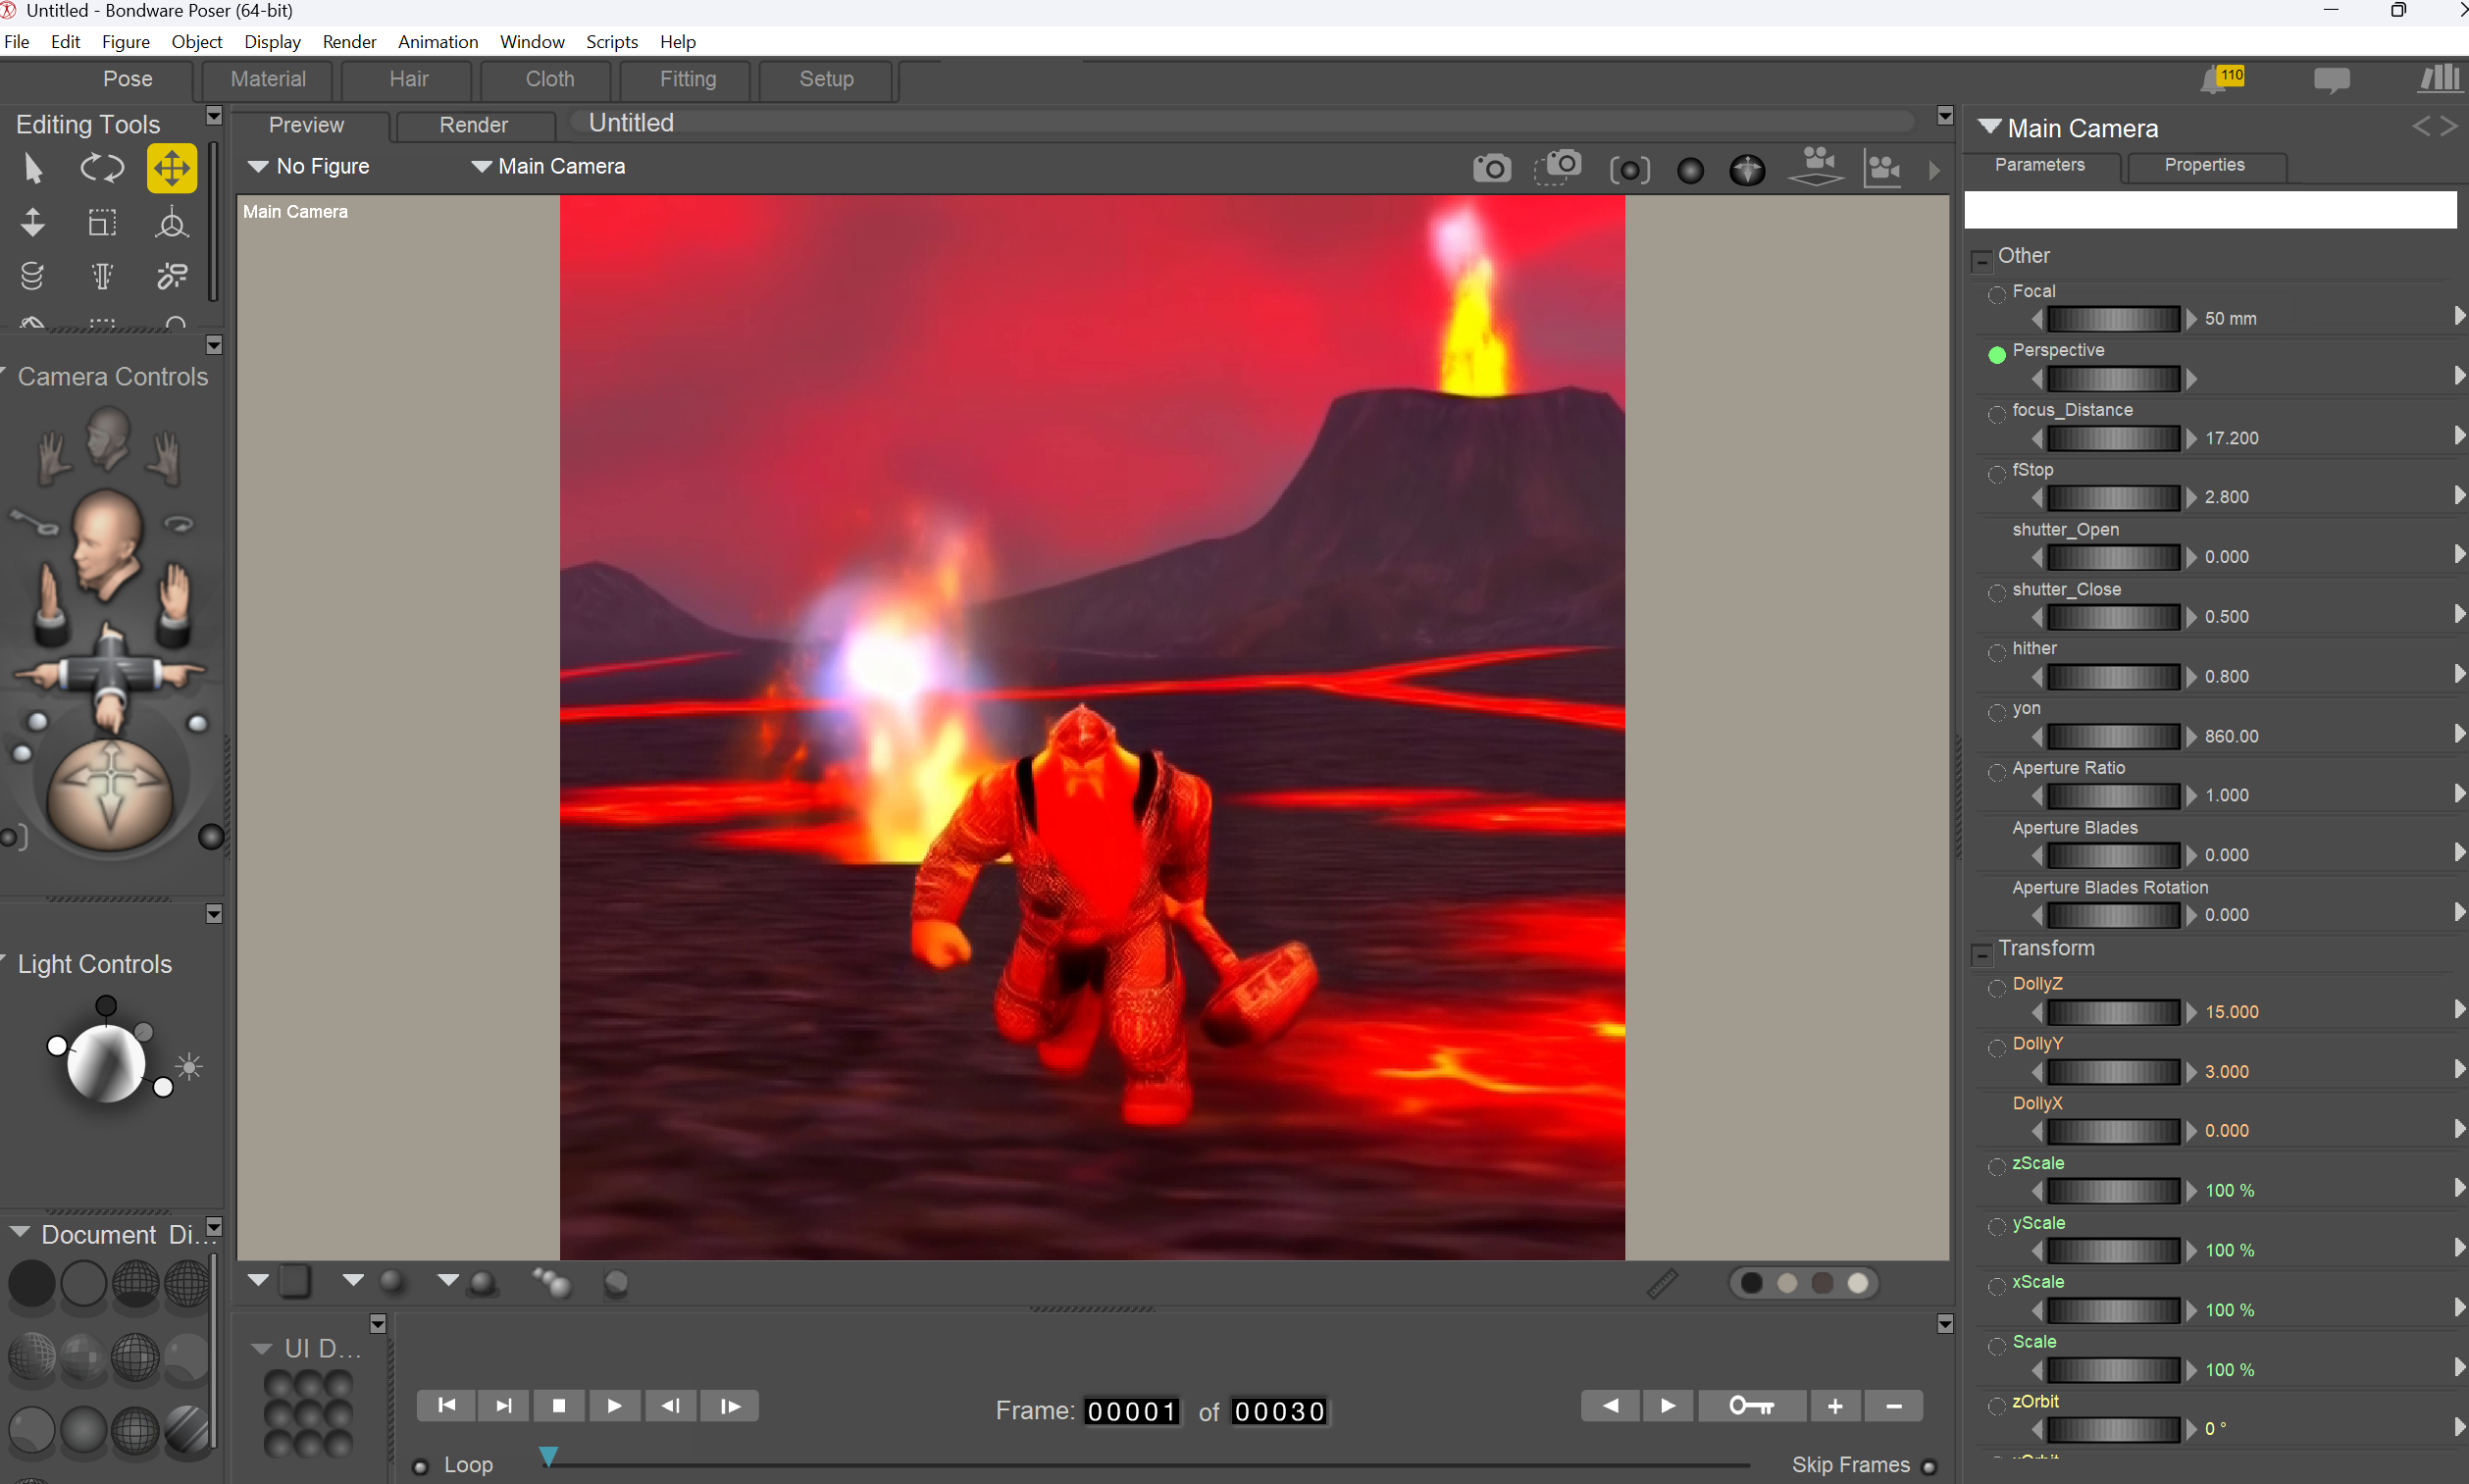Click the light control globe

(104, 1062)
